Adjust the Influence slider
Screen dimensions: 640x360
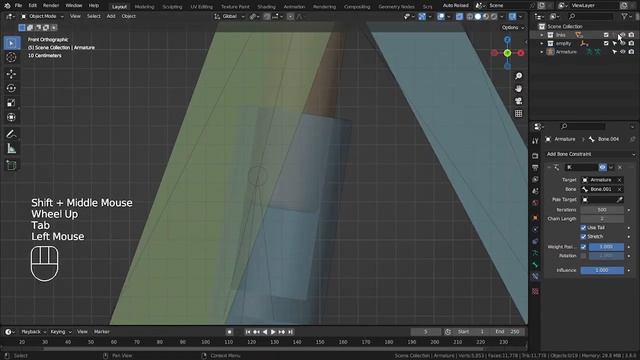(602, 270)
